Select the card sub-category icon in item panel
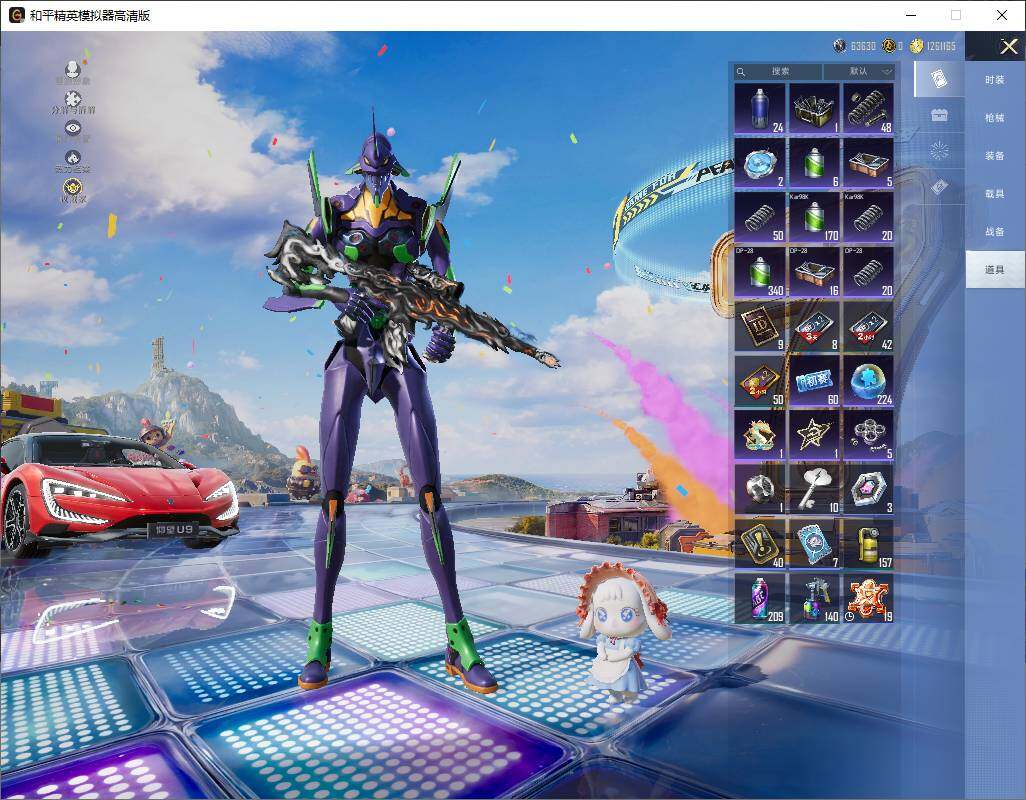Image resolution: width=1026 pixels, height=800 pixels. pyautogui.click(x=939, y=78)
